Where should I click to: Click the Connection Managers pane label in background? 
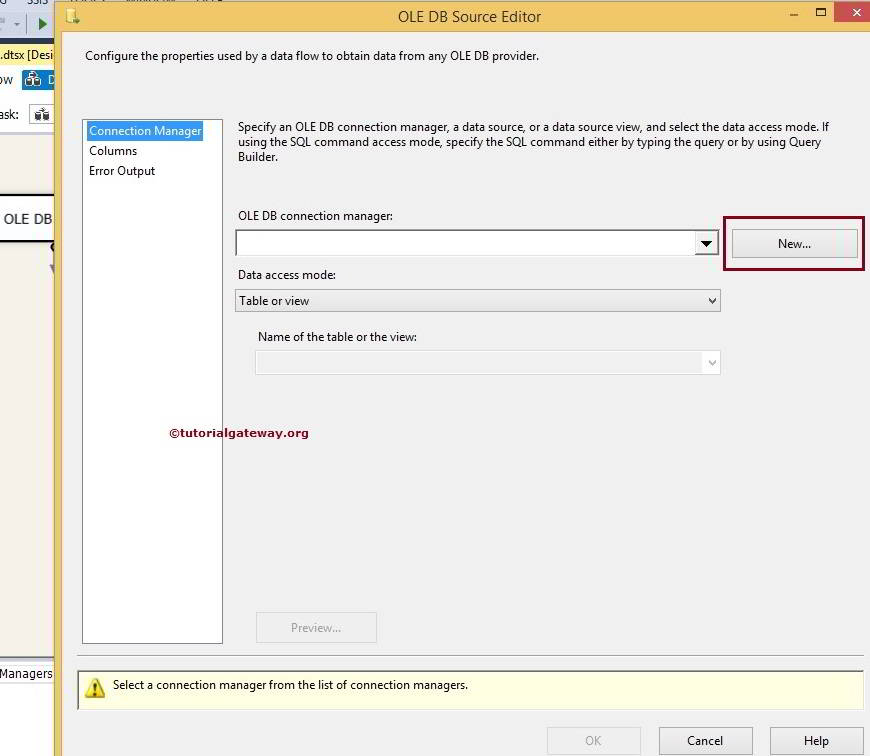click(26, 673)
